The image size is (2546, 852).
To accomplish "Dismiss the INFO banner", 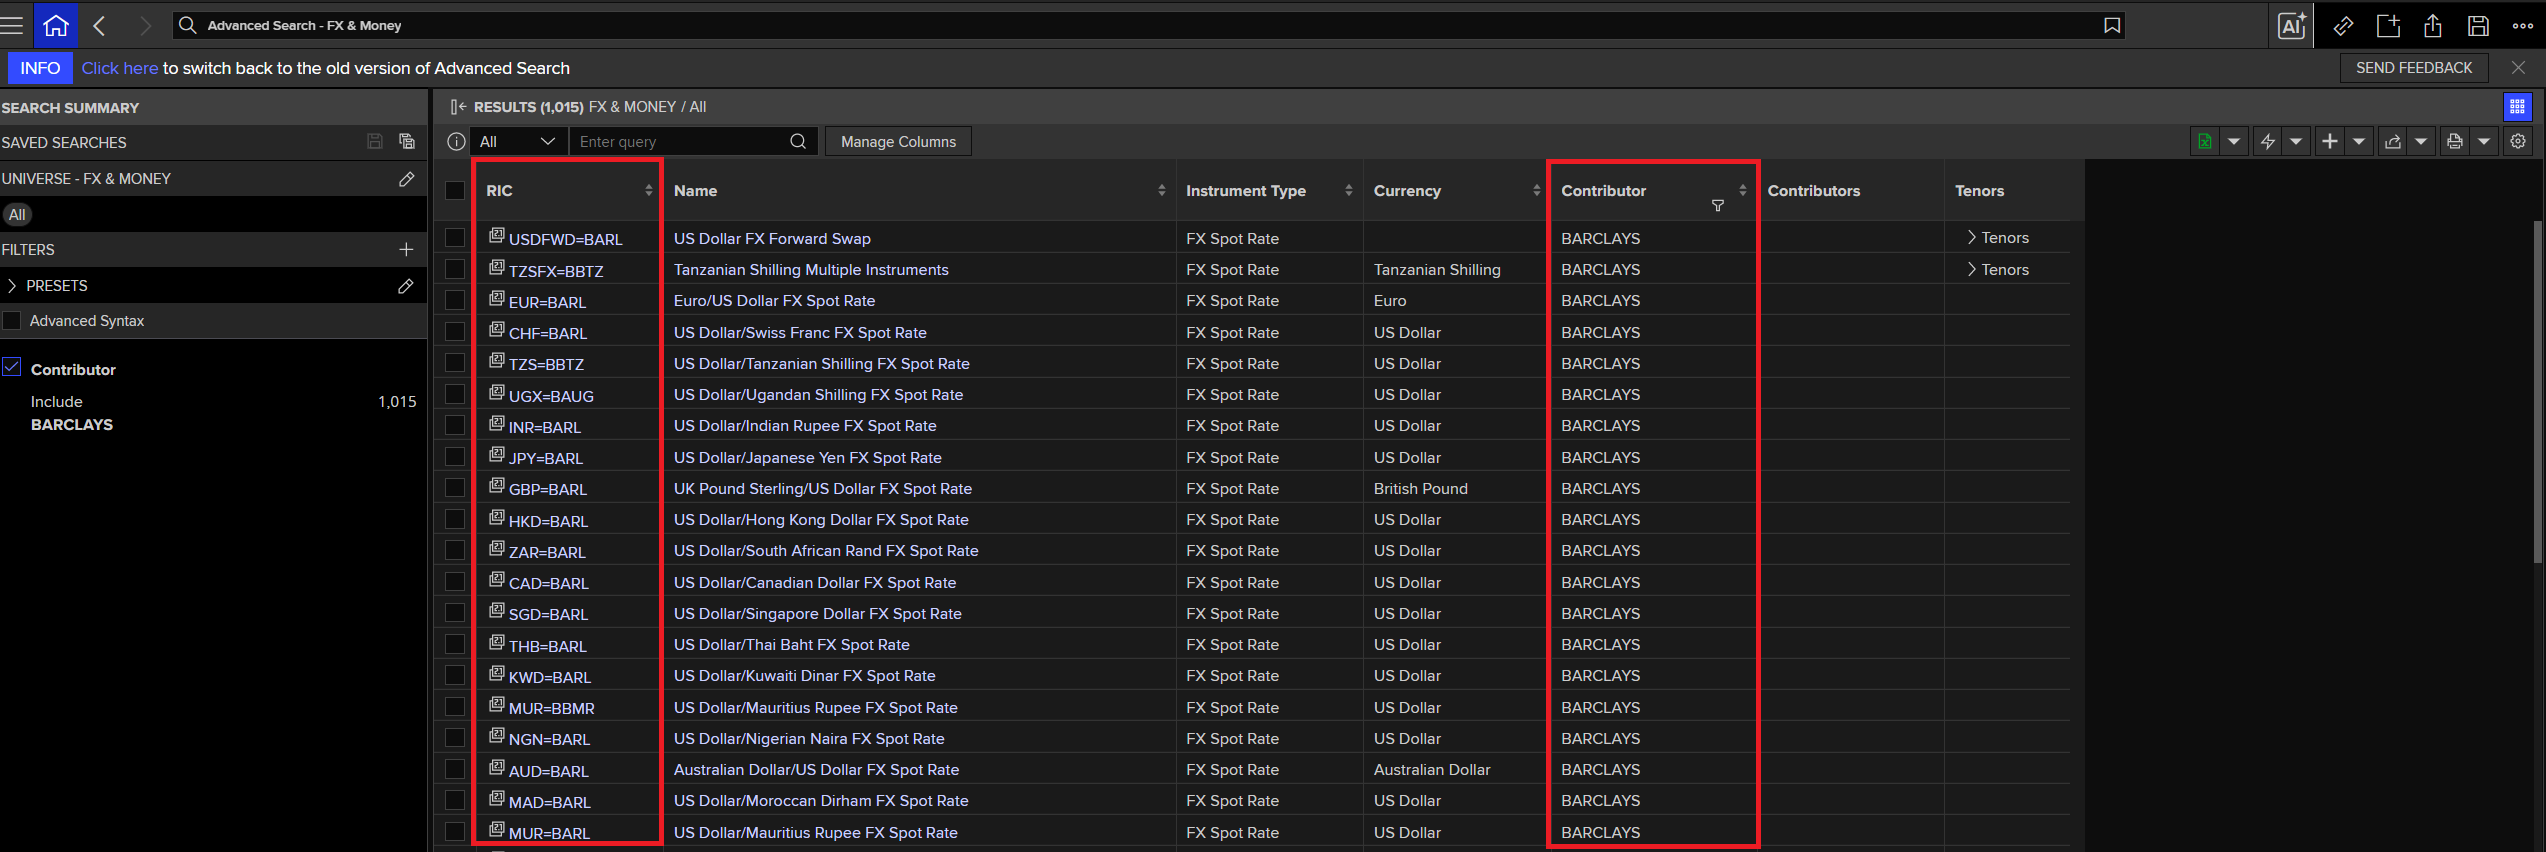I will (x=2518, y=68).
